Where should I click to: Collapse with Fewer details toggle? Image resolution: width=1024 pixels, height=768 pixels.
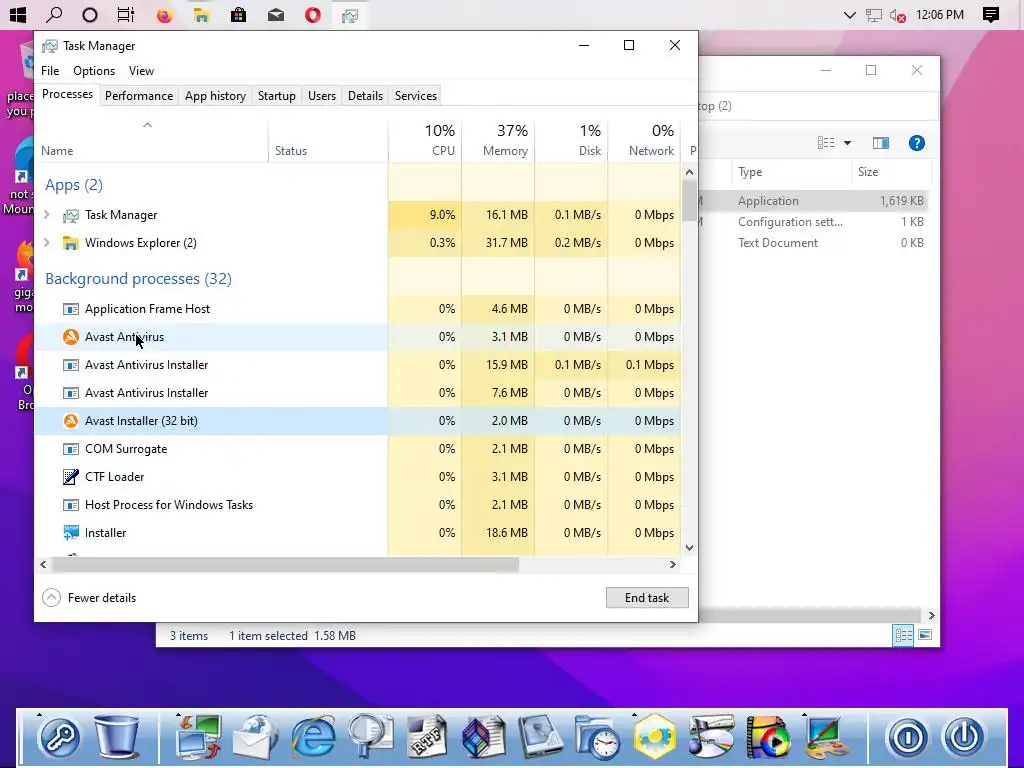click(89, 598)
